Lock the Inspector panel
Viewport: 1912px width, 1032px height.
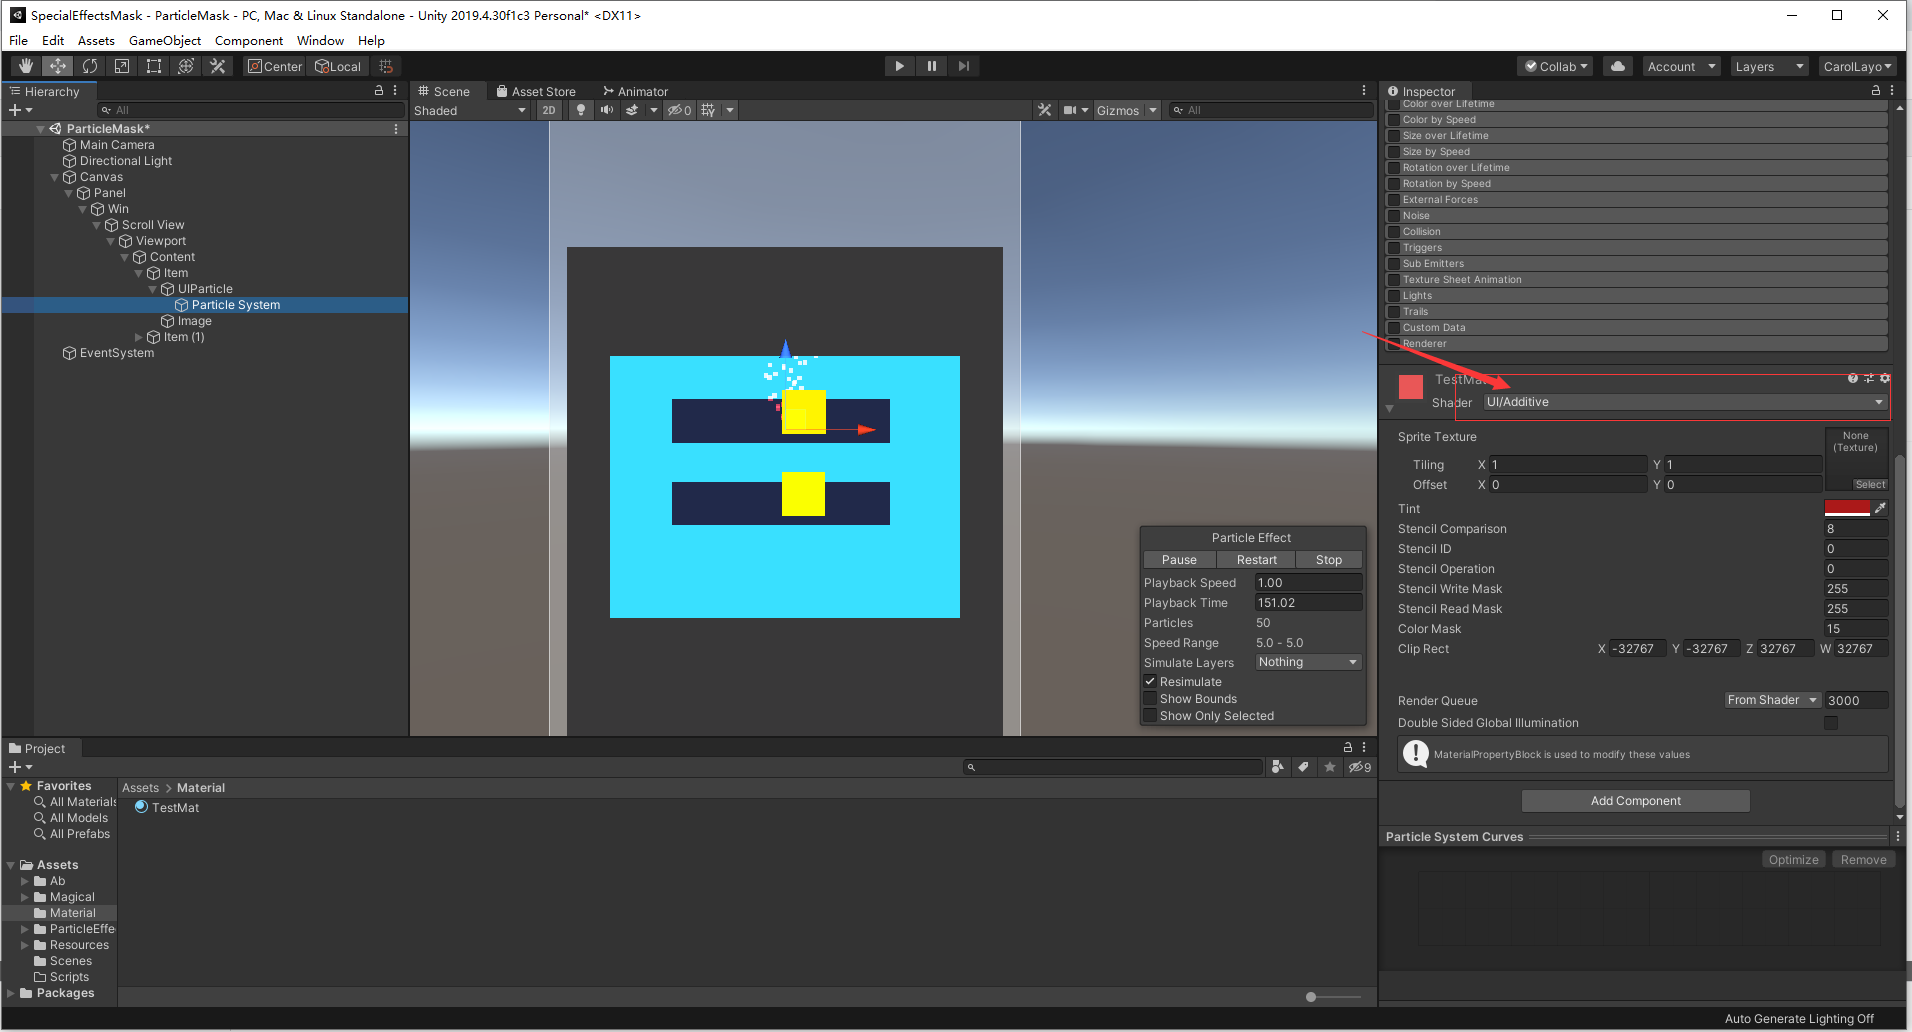coord(1876,90)
